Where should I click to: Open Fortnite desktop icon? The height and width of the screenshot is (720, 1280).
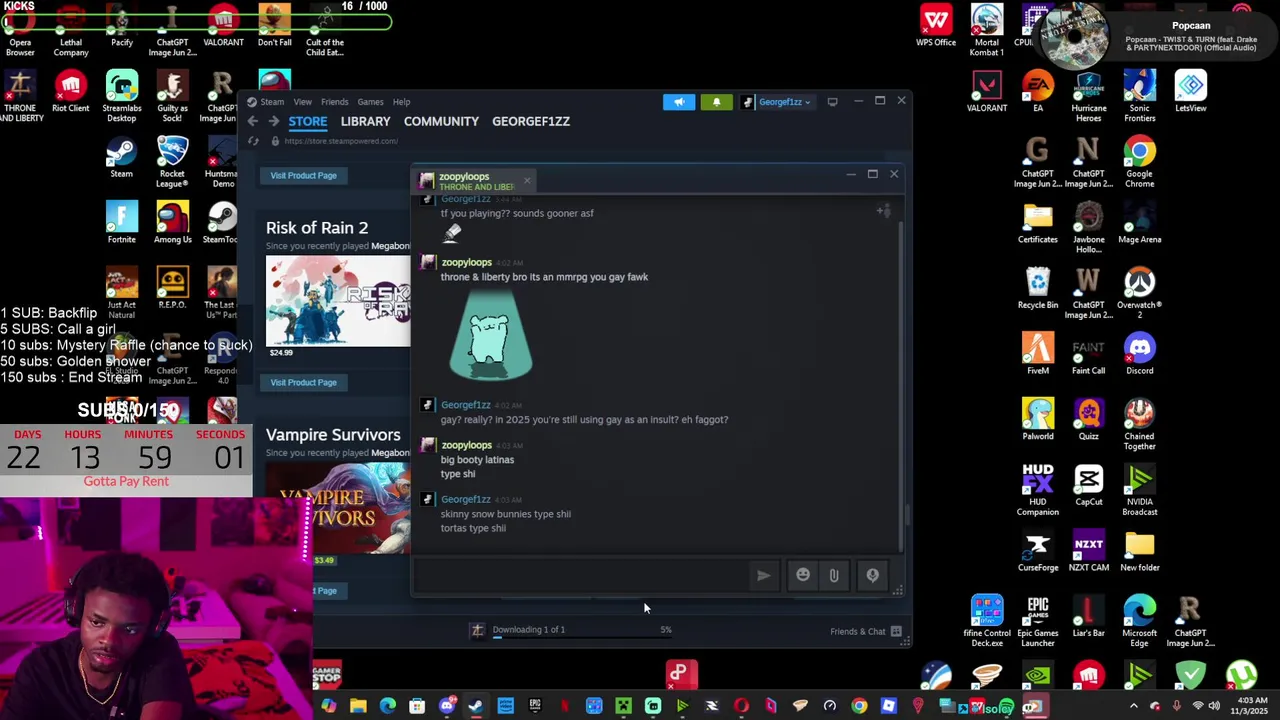coord(121,222)
